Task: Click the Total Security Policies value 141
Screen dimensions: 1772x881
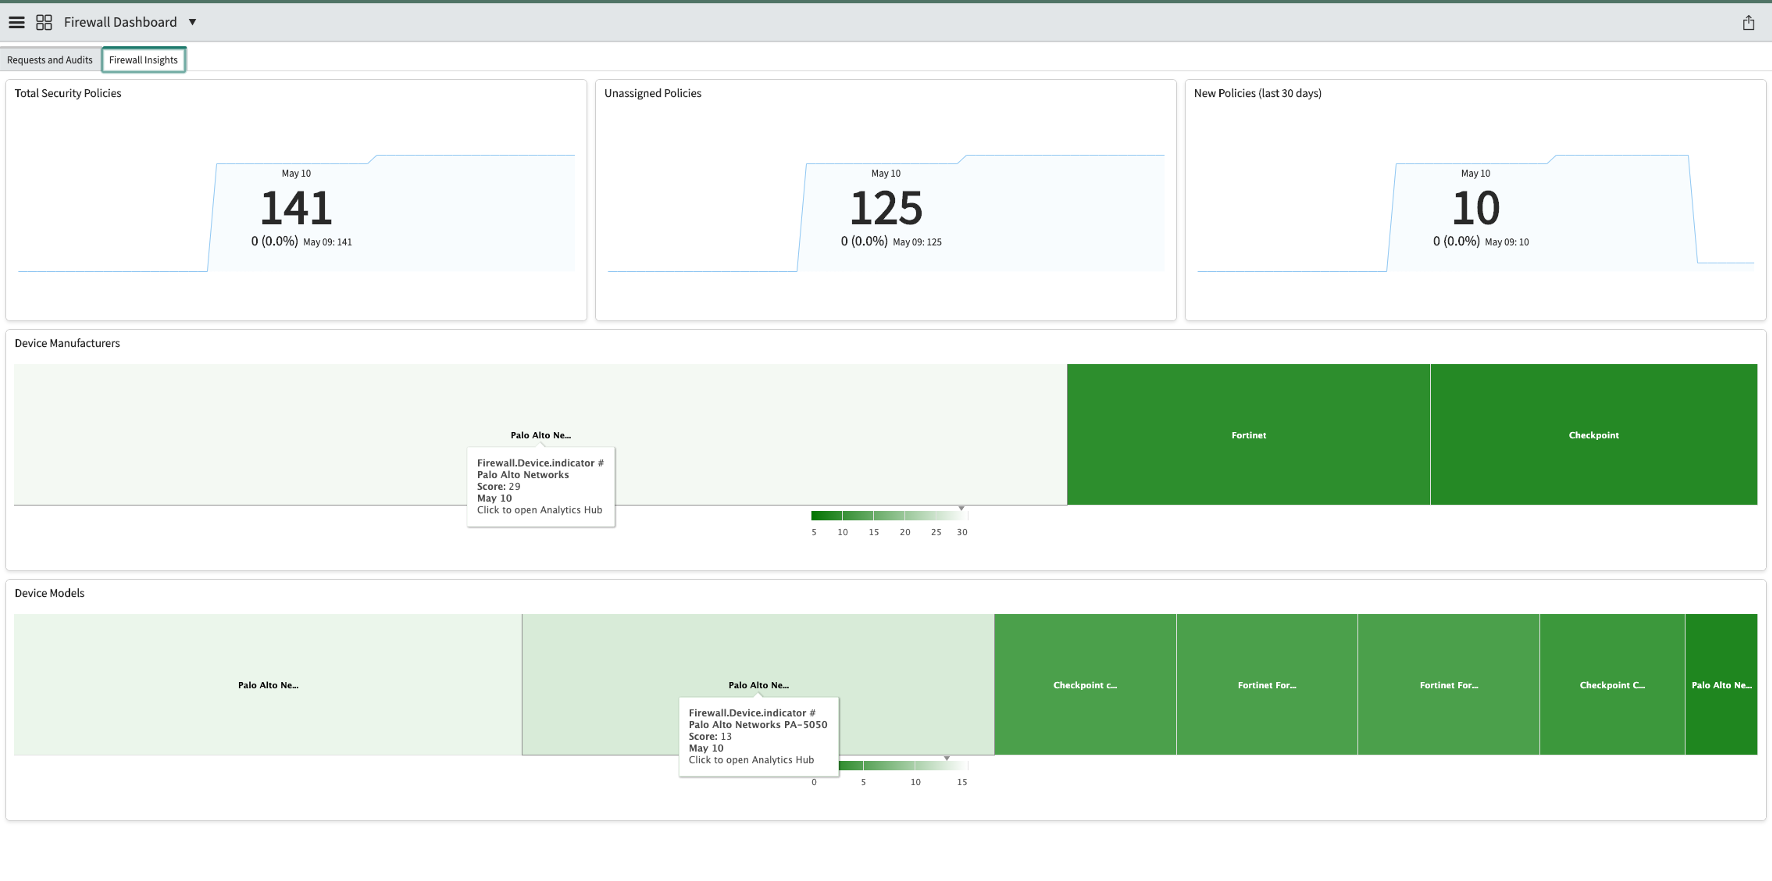Action: (x=296, y=208)
